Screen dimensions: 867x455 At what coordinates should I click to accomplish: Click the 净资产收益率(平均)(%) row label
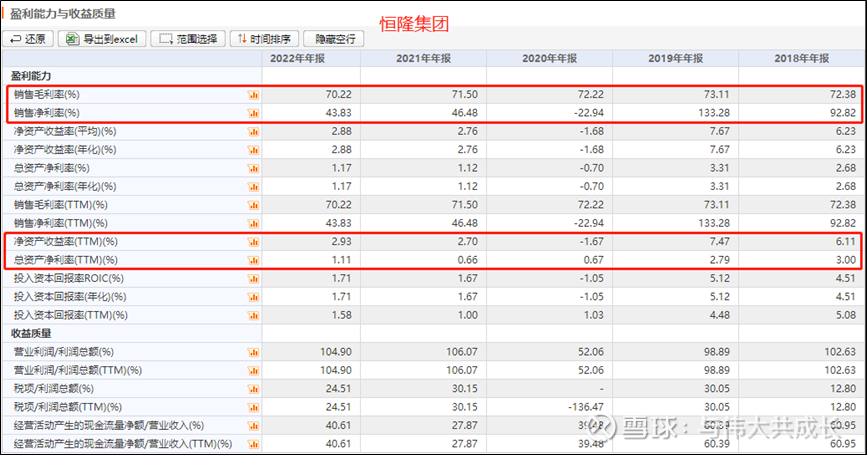[x=65, y=131]
